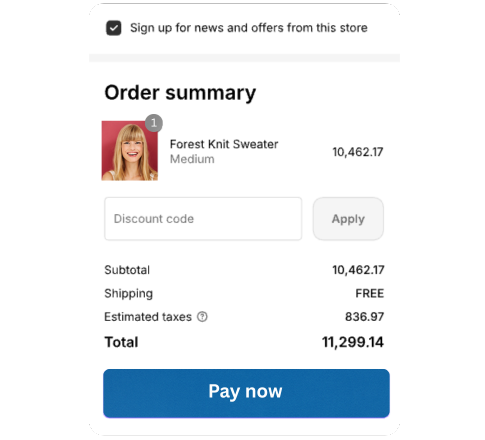
Task: Open the Forest Knit Sweater product thumbnail
Action: tap(130, 151)
